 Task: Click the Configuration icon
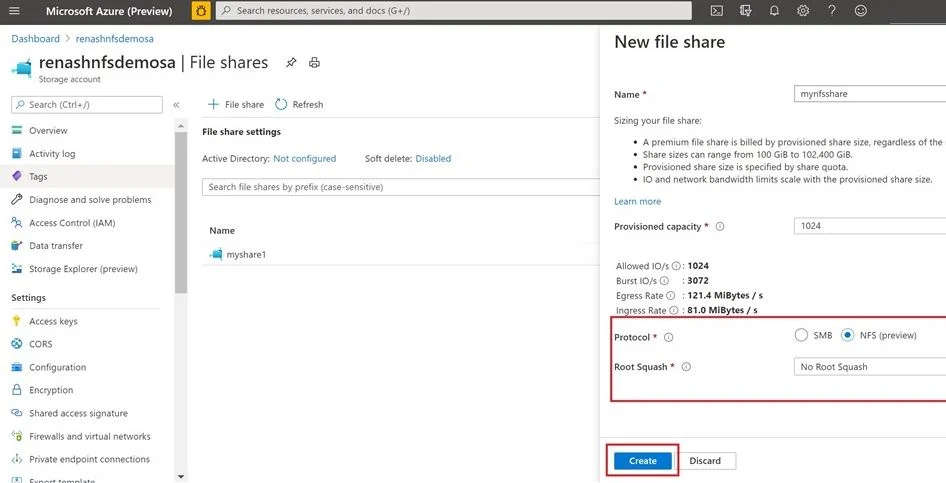(17, 367)
